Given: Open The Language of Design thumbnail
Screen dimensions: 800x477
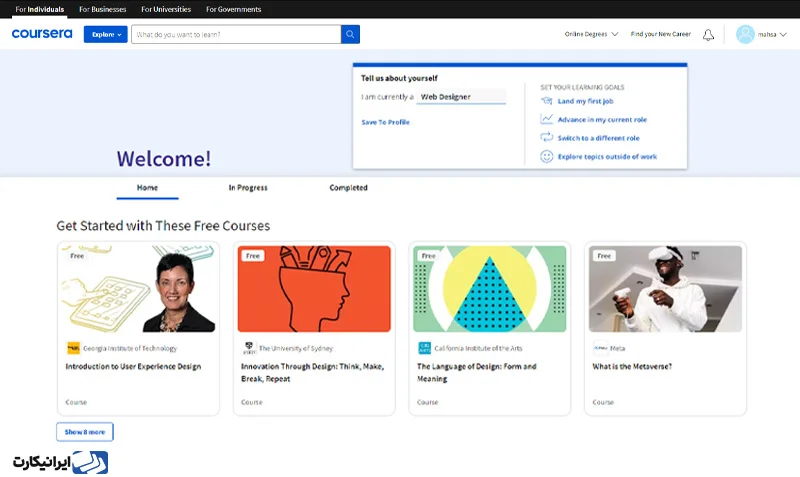Looking at the screenshot, I should point(489,289).
